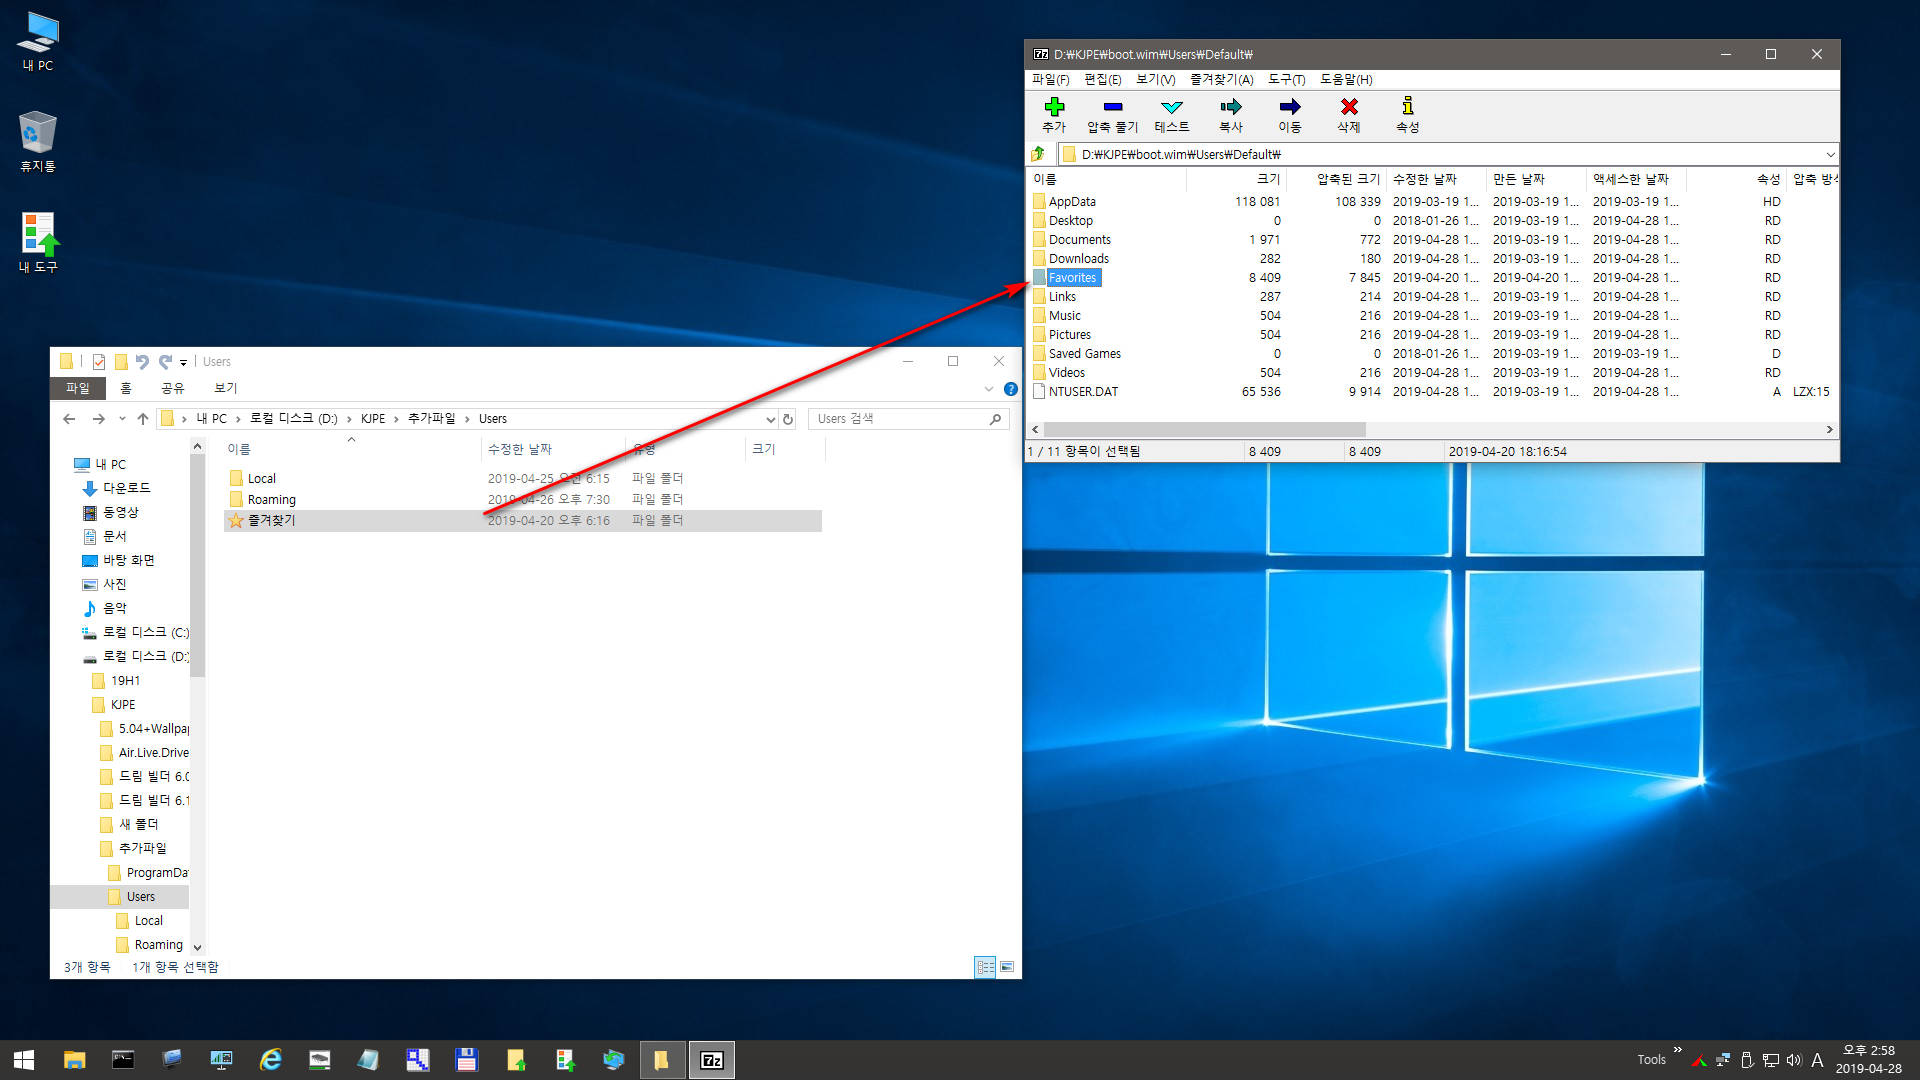Open 7-Zip address path dropdown

(1830, 154)
